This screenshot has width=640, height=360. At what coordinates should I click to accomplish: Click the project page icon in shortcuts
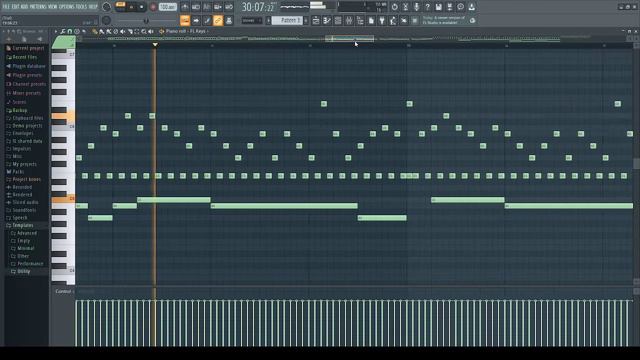coord(371,20)
